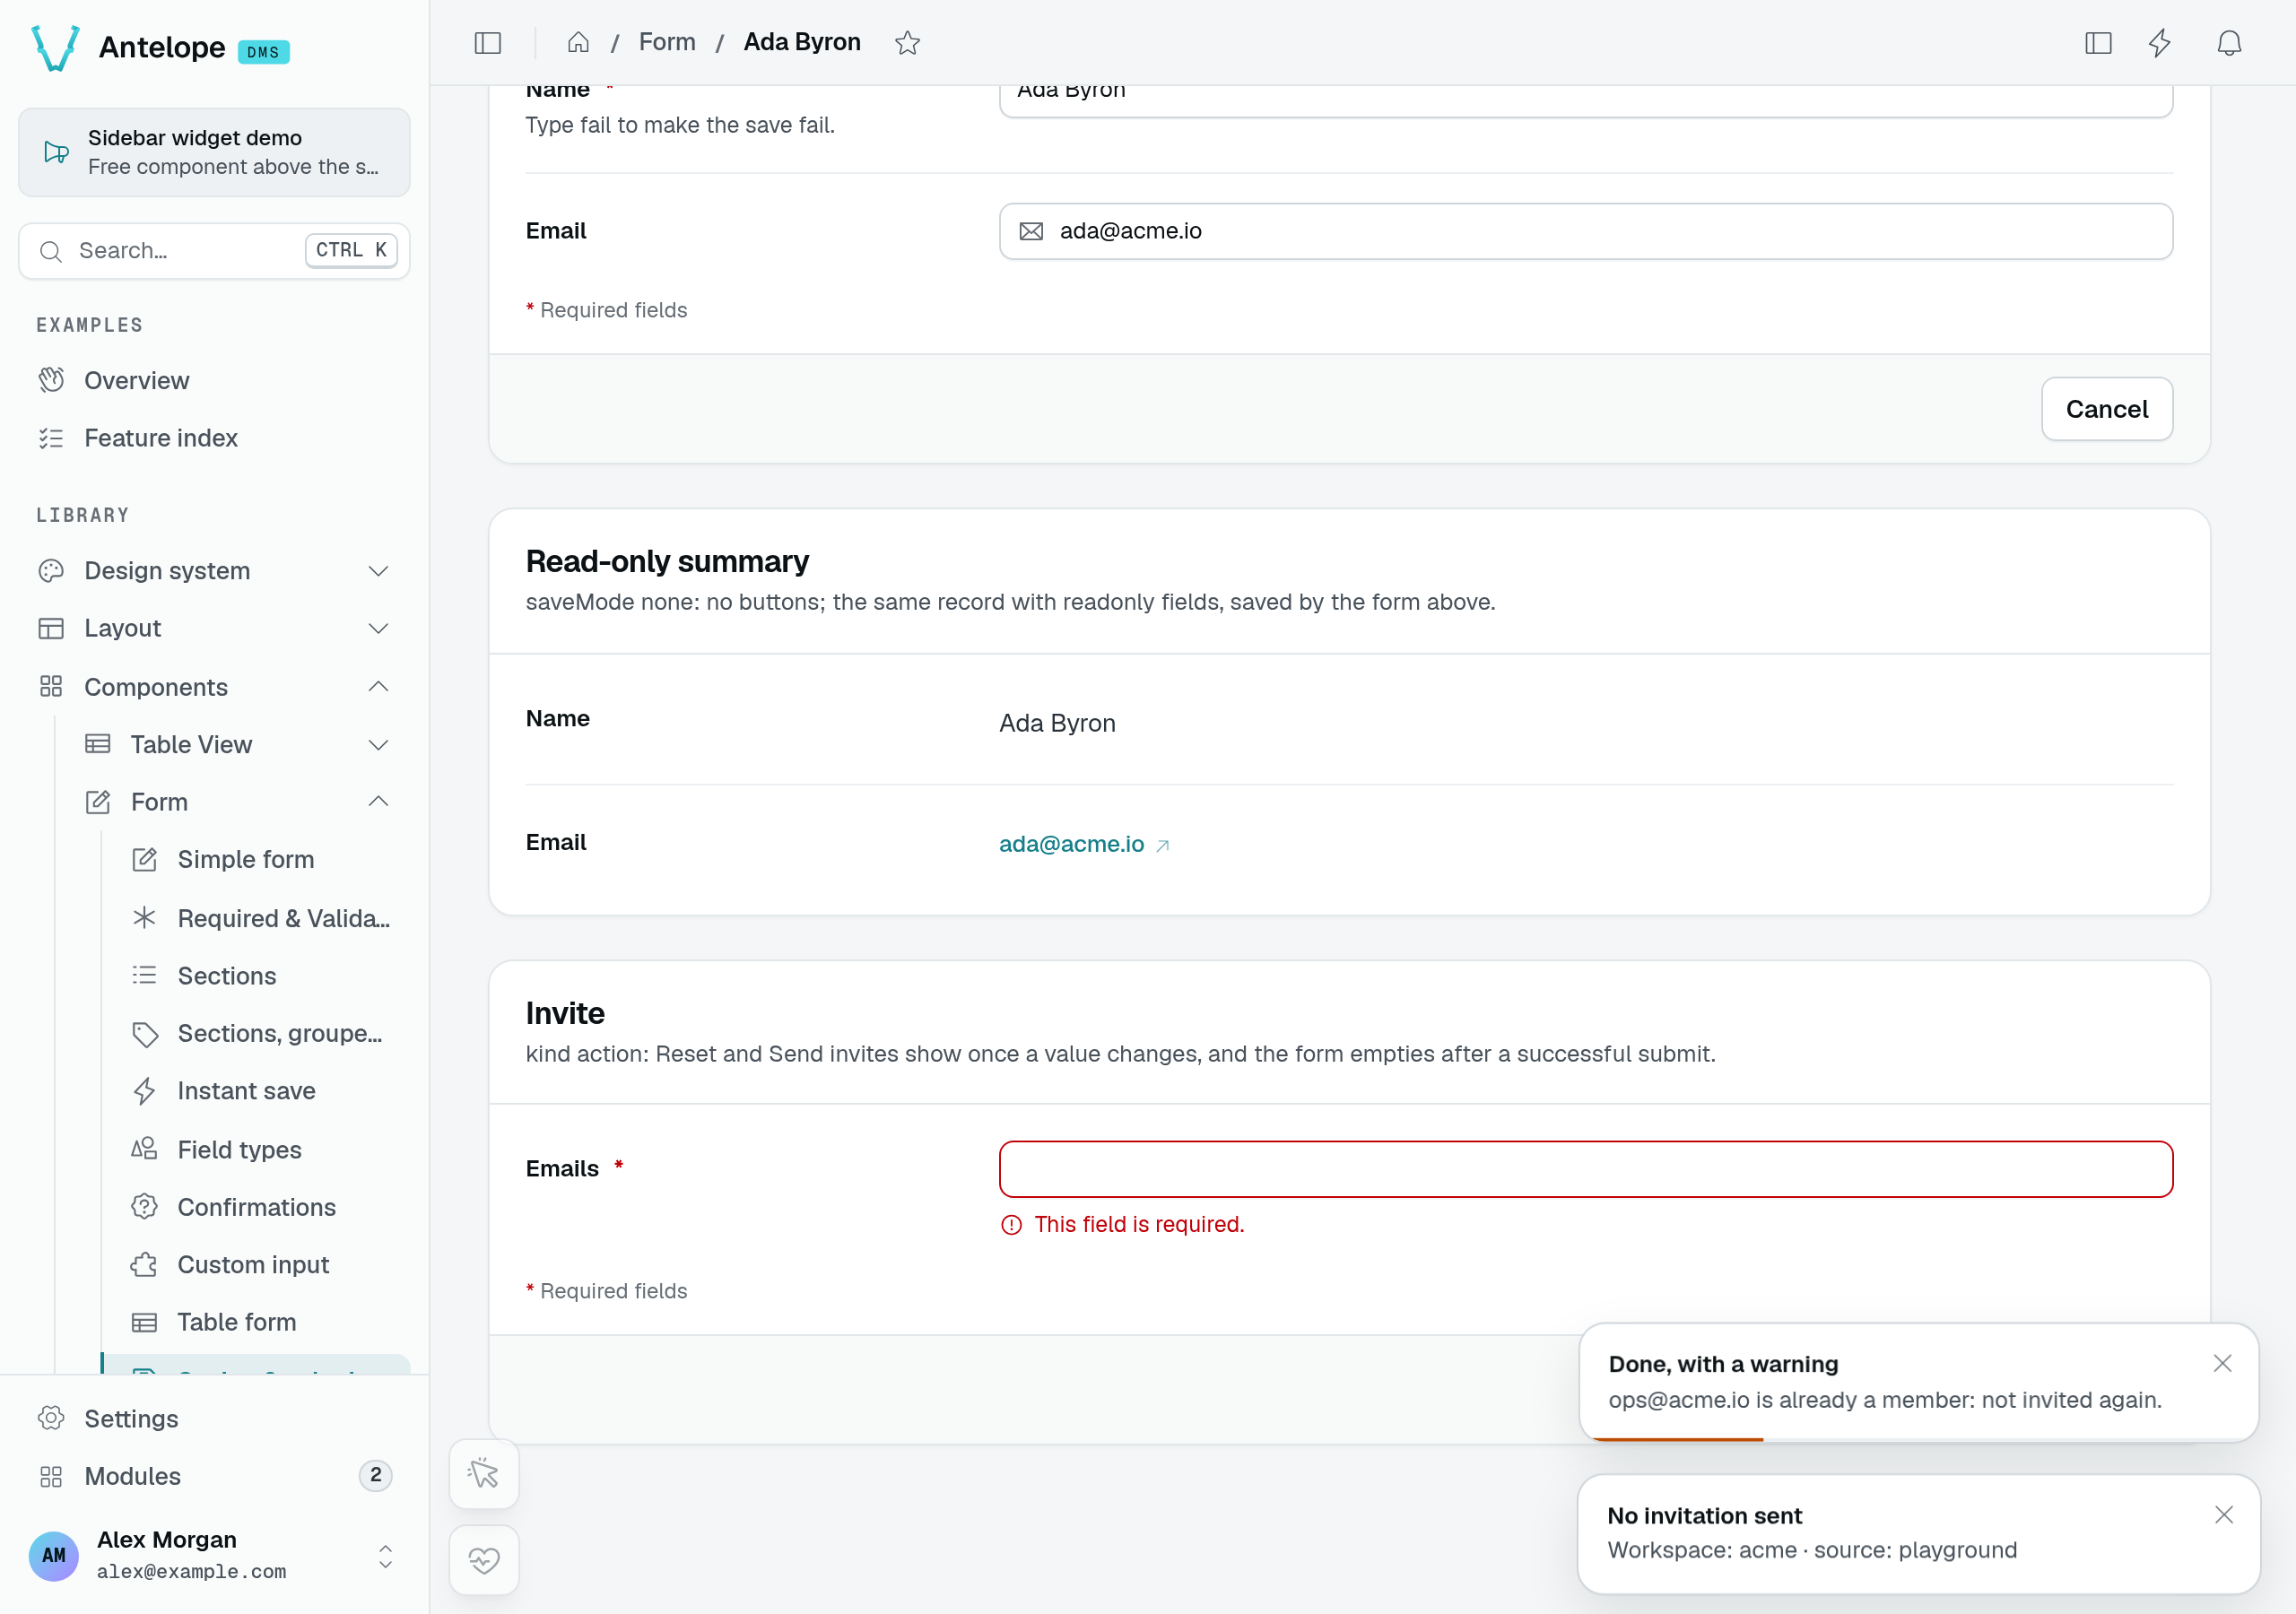Focus the sidebar Search box
The width and height of the screenshot is (2296, 1614).
point(214,250)
